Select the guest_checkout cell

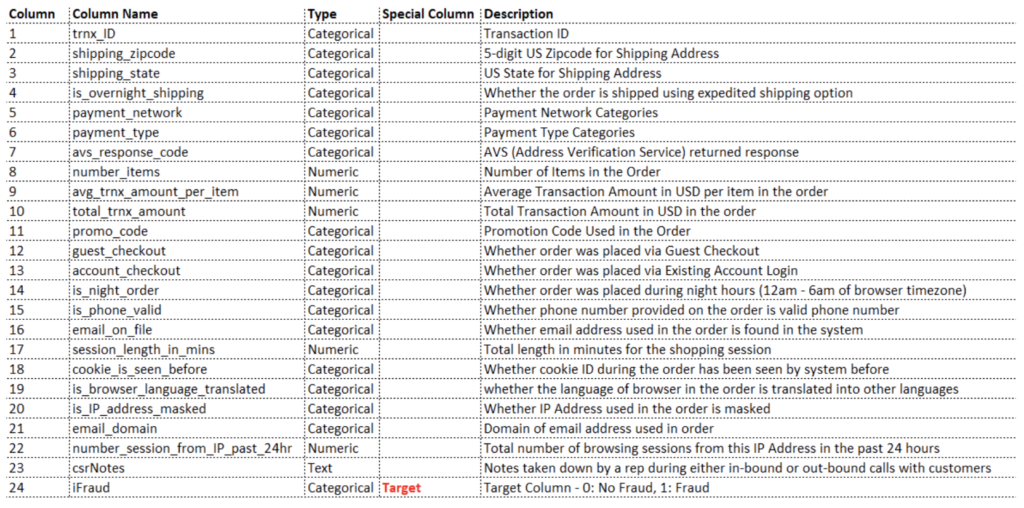(187, 251)
